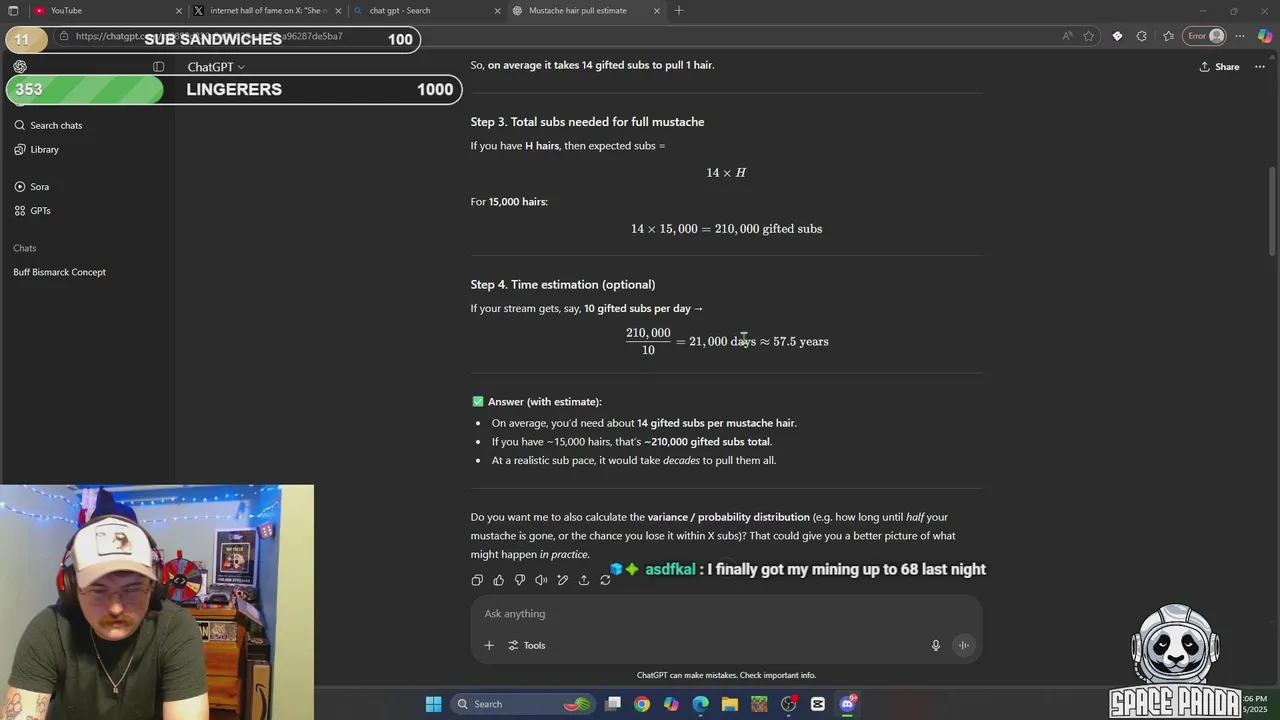Viewport: 1280px width, 720px height.
Task: Click the Error profile button
Action: (x=1205, y=36)
